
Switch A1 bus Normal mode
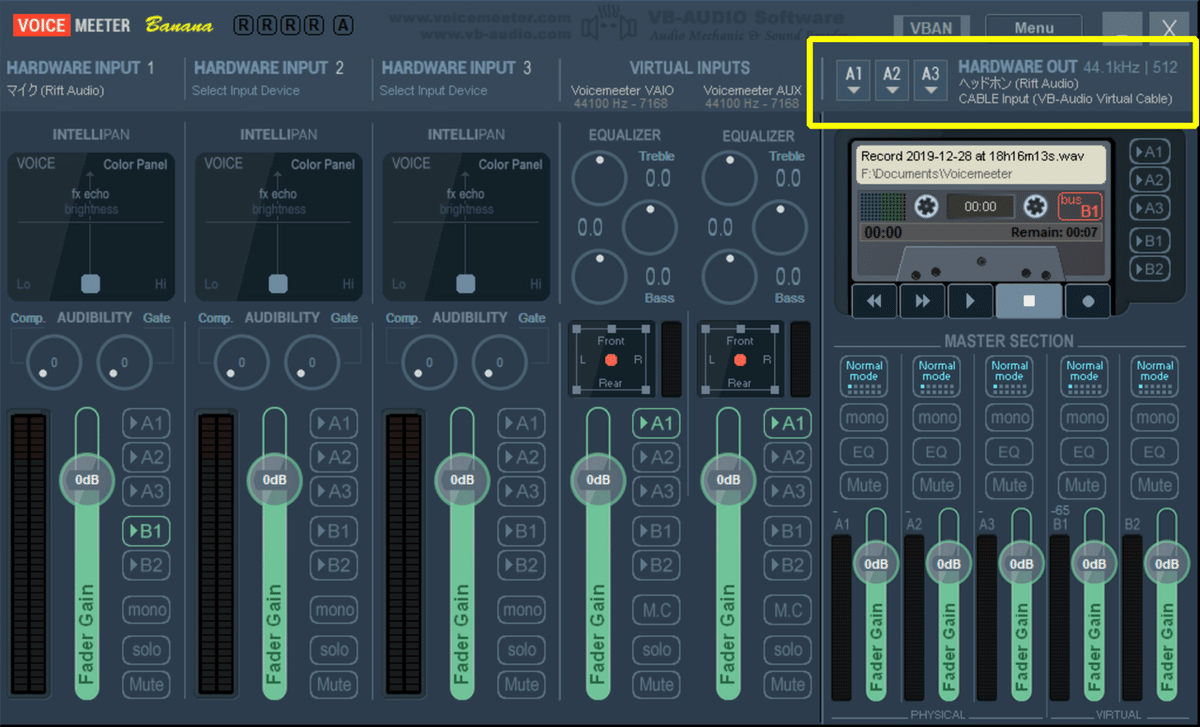(x=864, y=378)
